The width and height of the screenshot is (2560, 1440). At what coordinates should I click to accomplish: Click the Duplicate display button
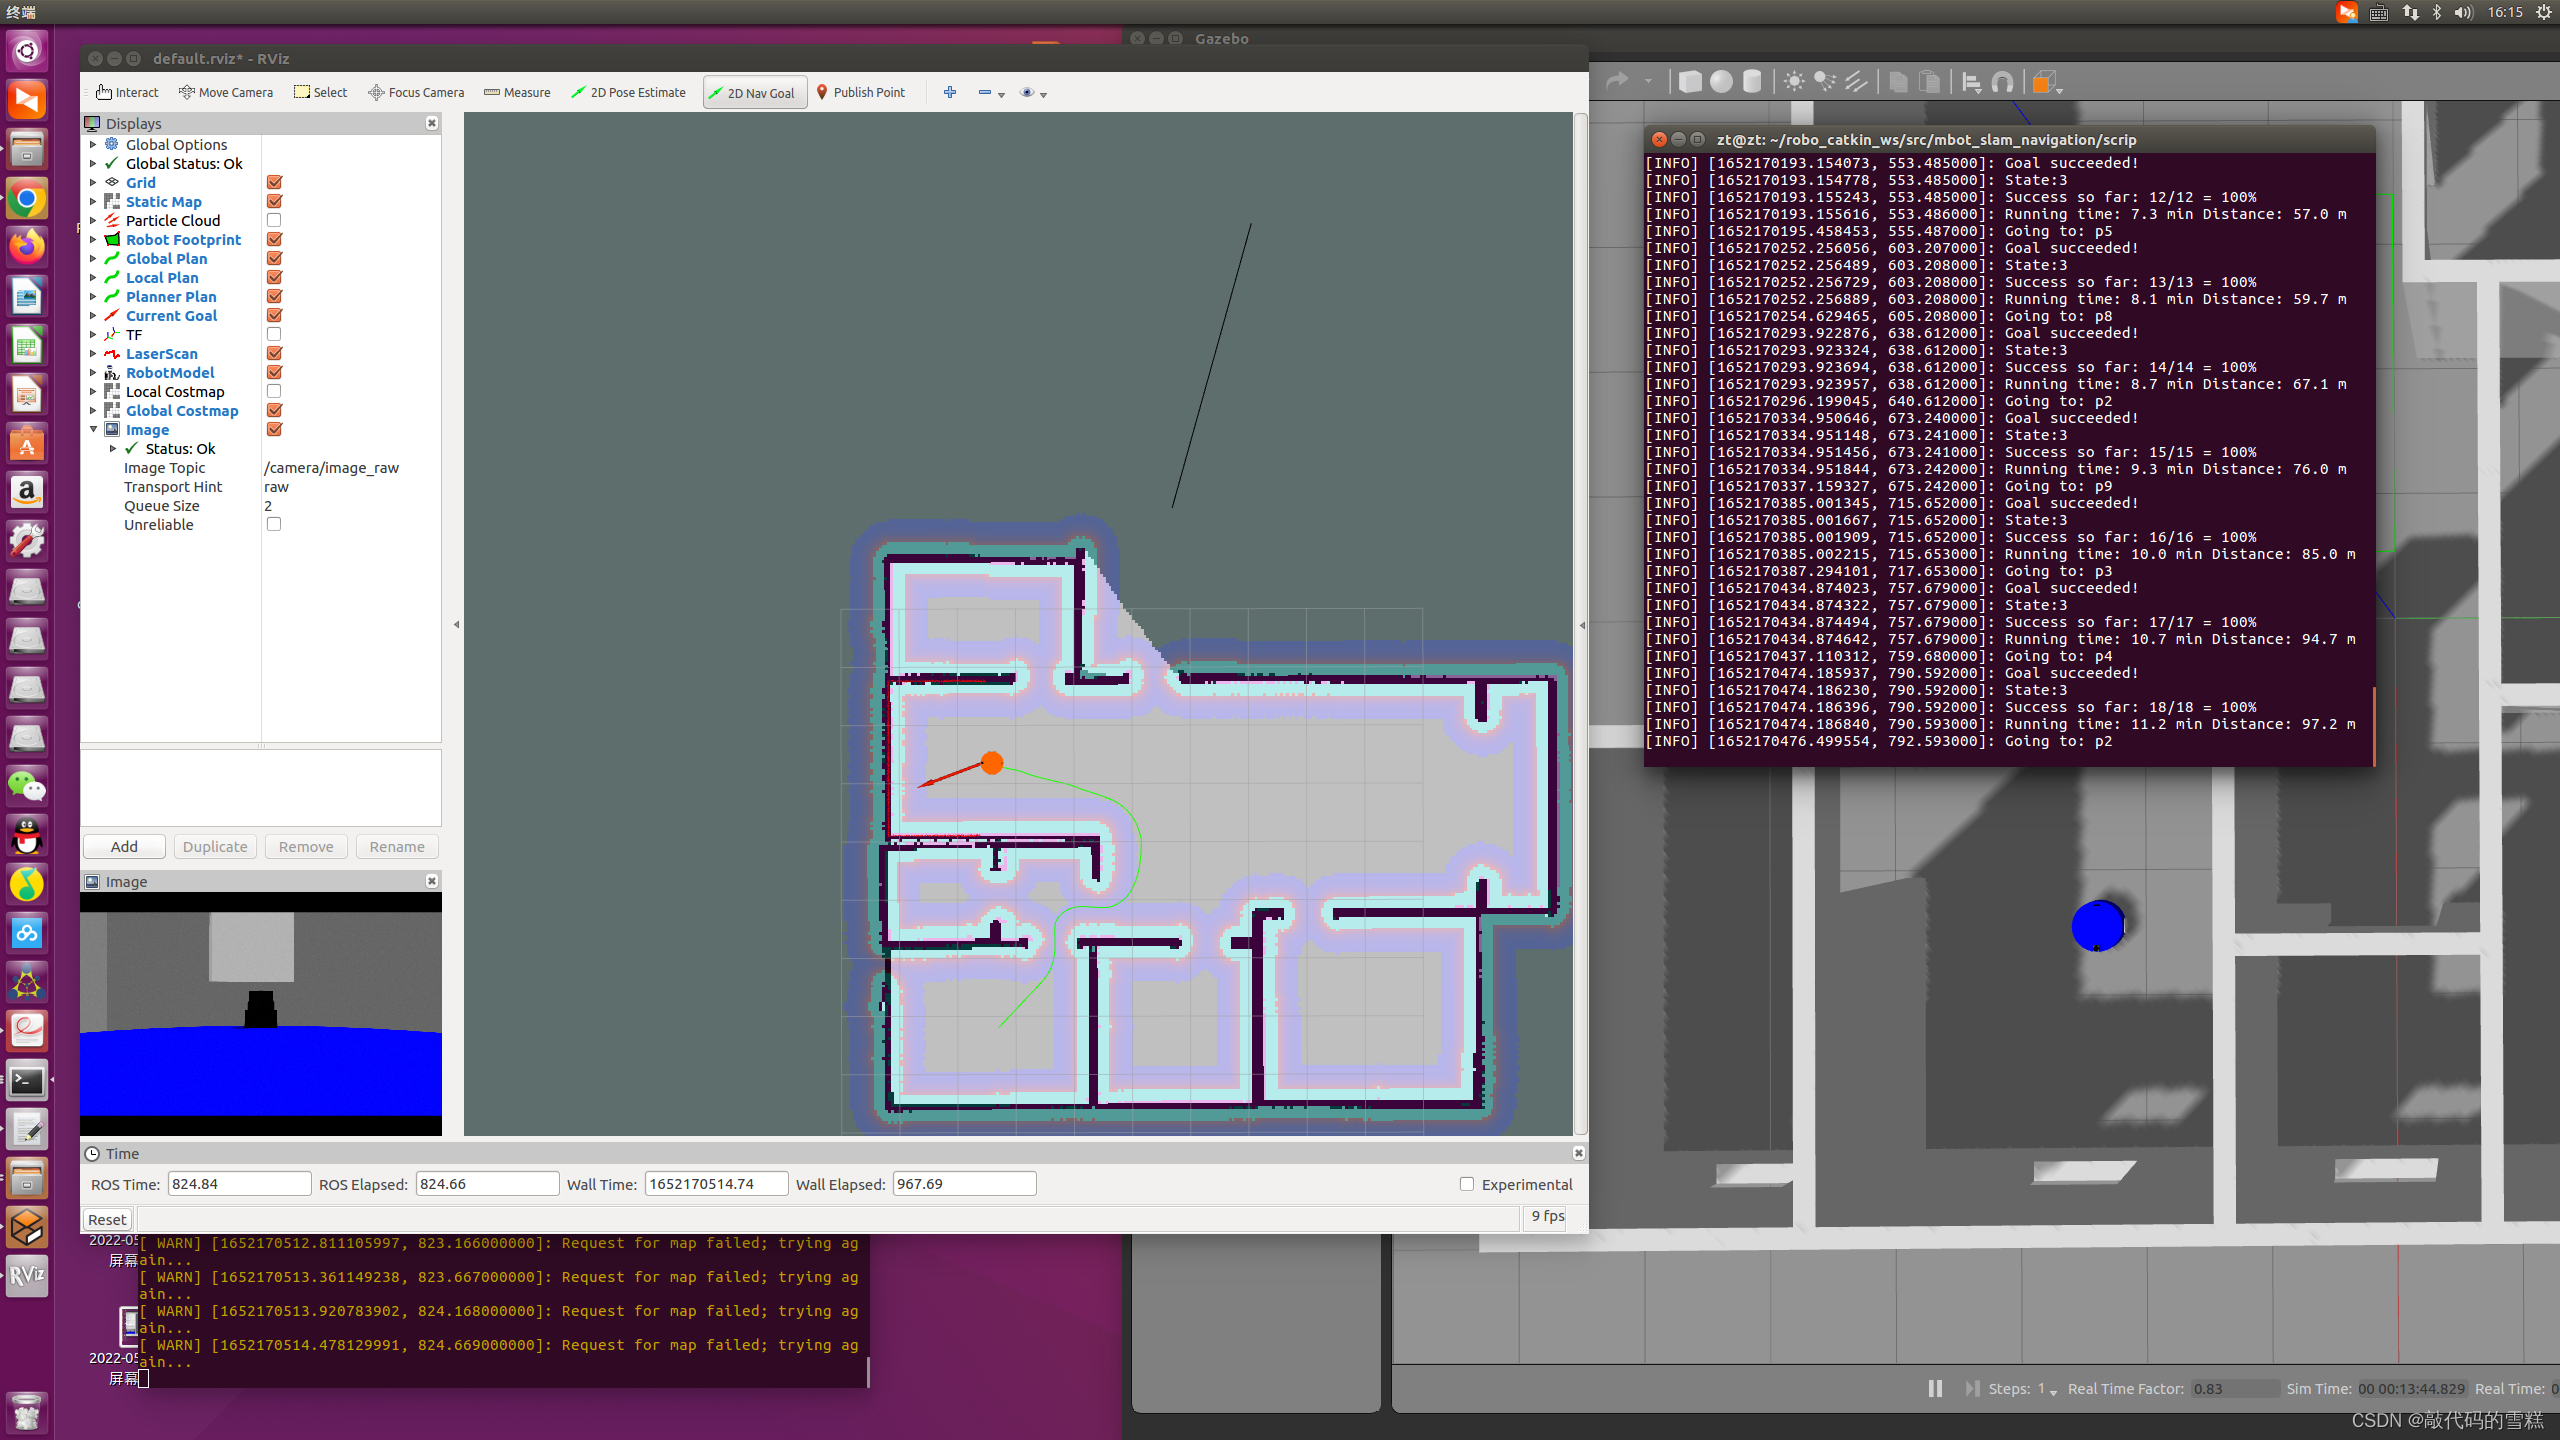(x=215, y=846)
